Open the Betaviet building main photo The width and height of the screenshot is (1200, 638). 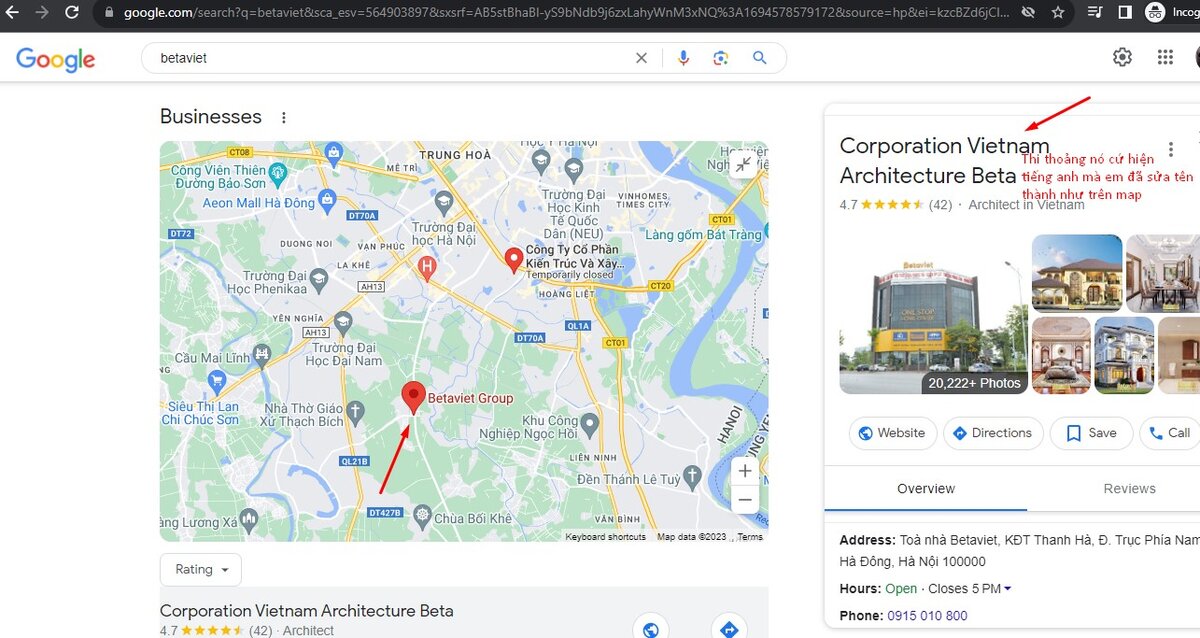coord(933,314)
